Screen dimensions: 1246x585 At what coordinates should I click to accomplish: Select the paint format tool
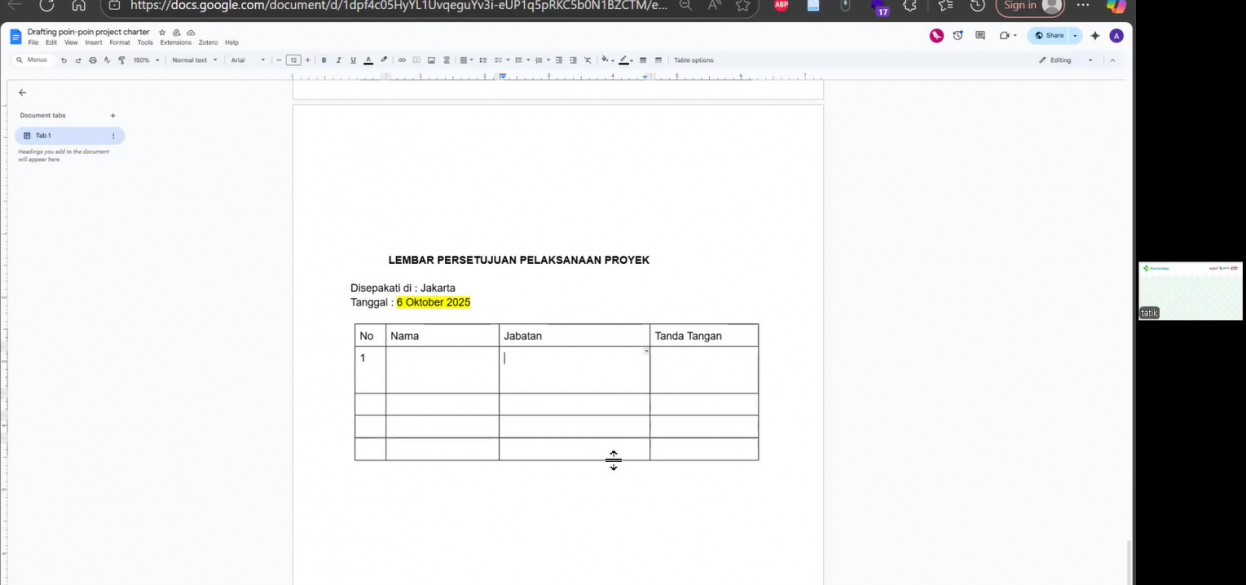click(x=122, y=60)
